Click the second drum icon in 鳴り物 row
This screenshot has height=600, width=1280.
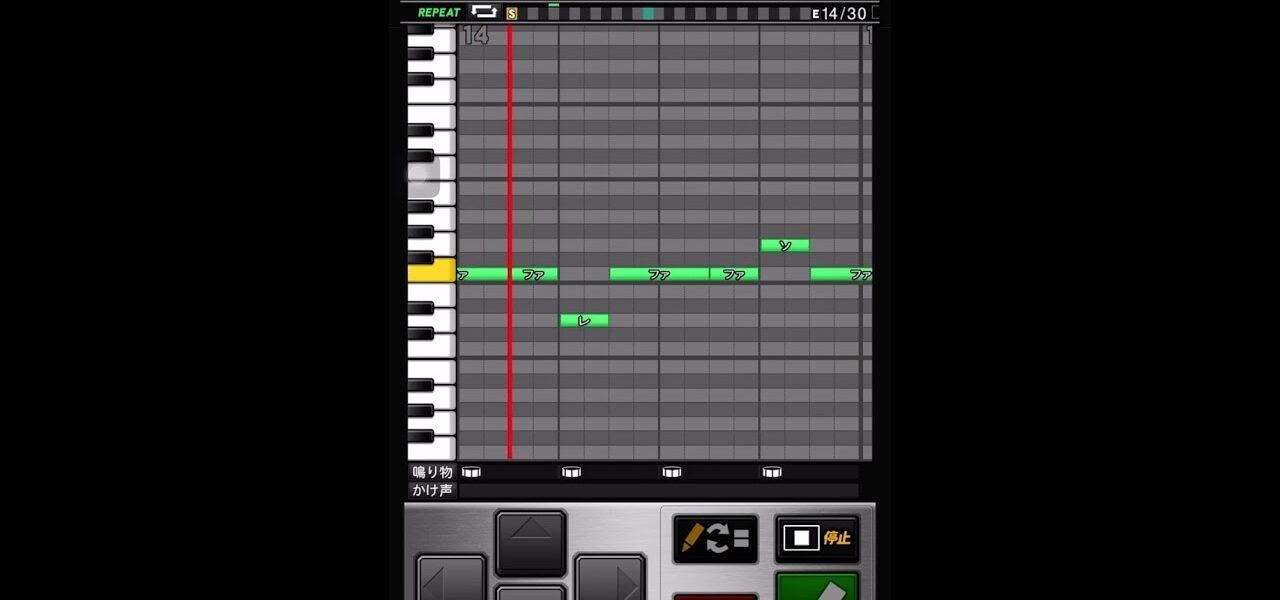(571, 472)
